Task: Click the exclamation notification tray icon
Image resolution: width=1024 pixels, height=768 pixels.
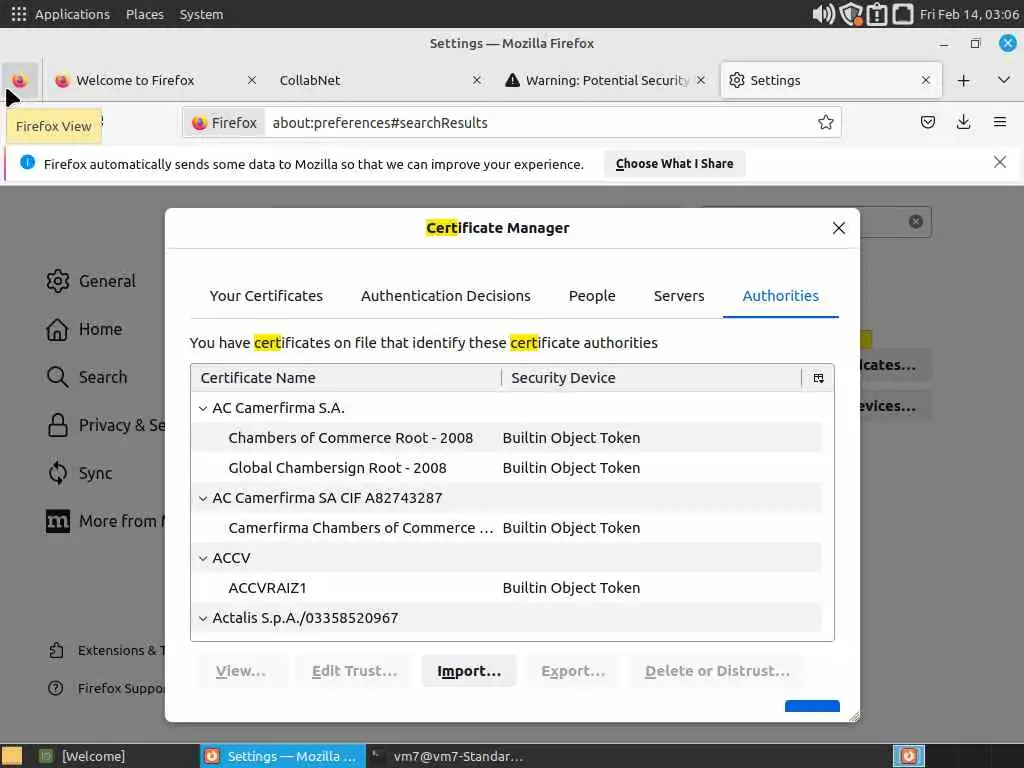Action: (876, 14)
